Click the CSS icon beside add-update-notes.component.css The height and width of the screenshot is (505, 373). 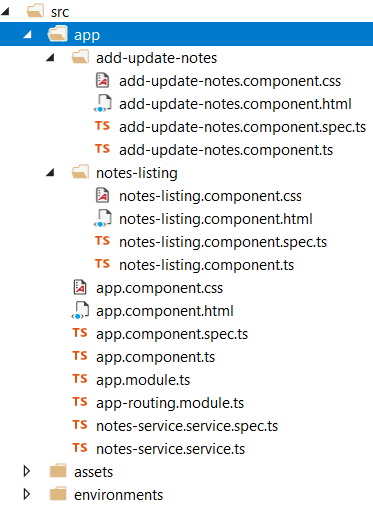pos(102,80)
